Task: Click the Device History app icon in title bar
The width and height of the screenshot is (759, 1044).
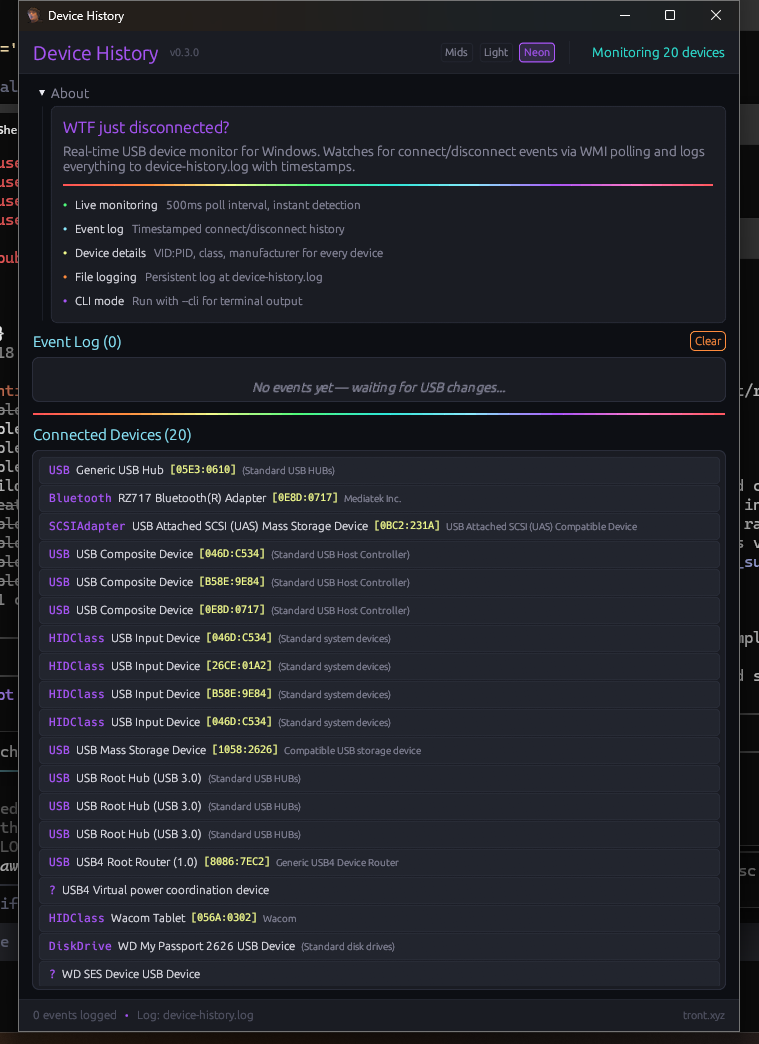Action: pyautogui.click(x=33, y=16)
